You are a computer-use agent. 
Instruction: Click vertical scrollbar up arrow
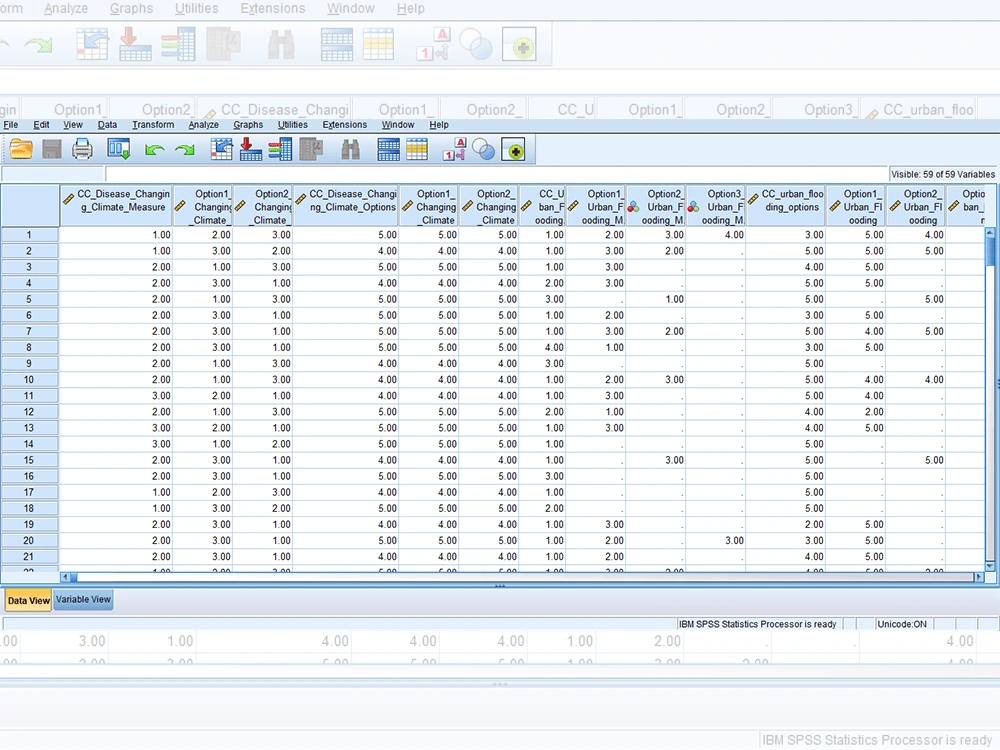coord(990,232)
